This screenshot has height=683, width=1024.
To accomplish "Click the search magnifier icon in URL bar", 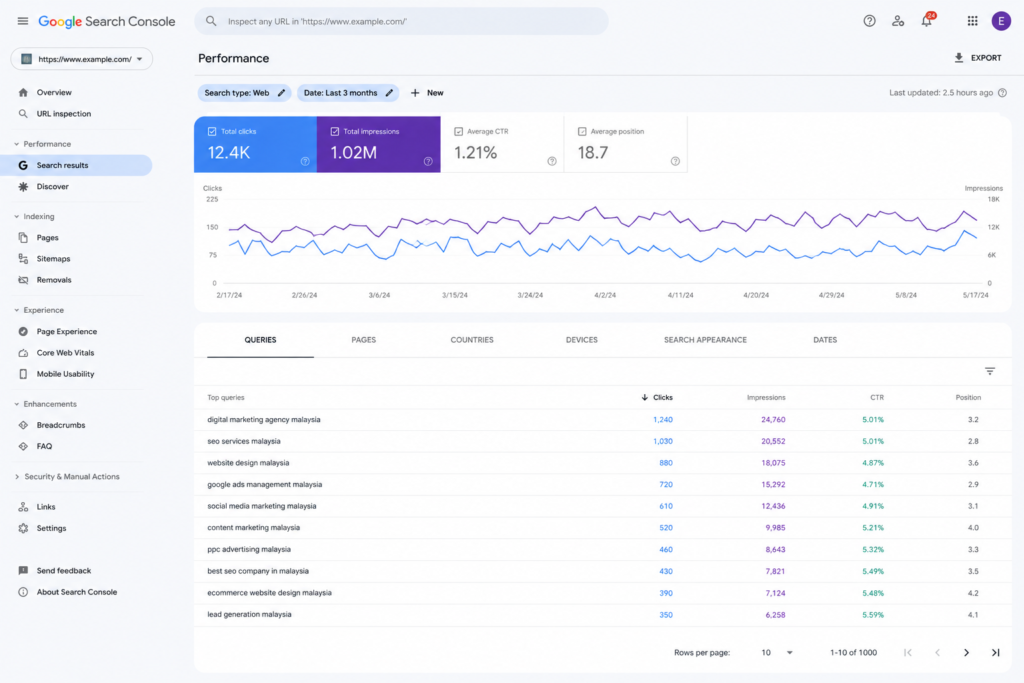I will [211, 21].
